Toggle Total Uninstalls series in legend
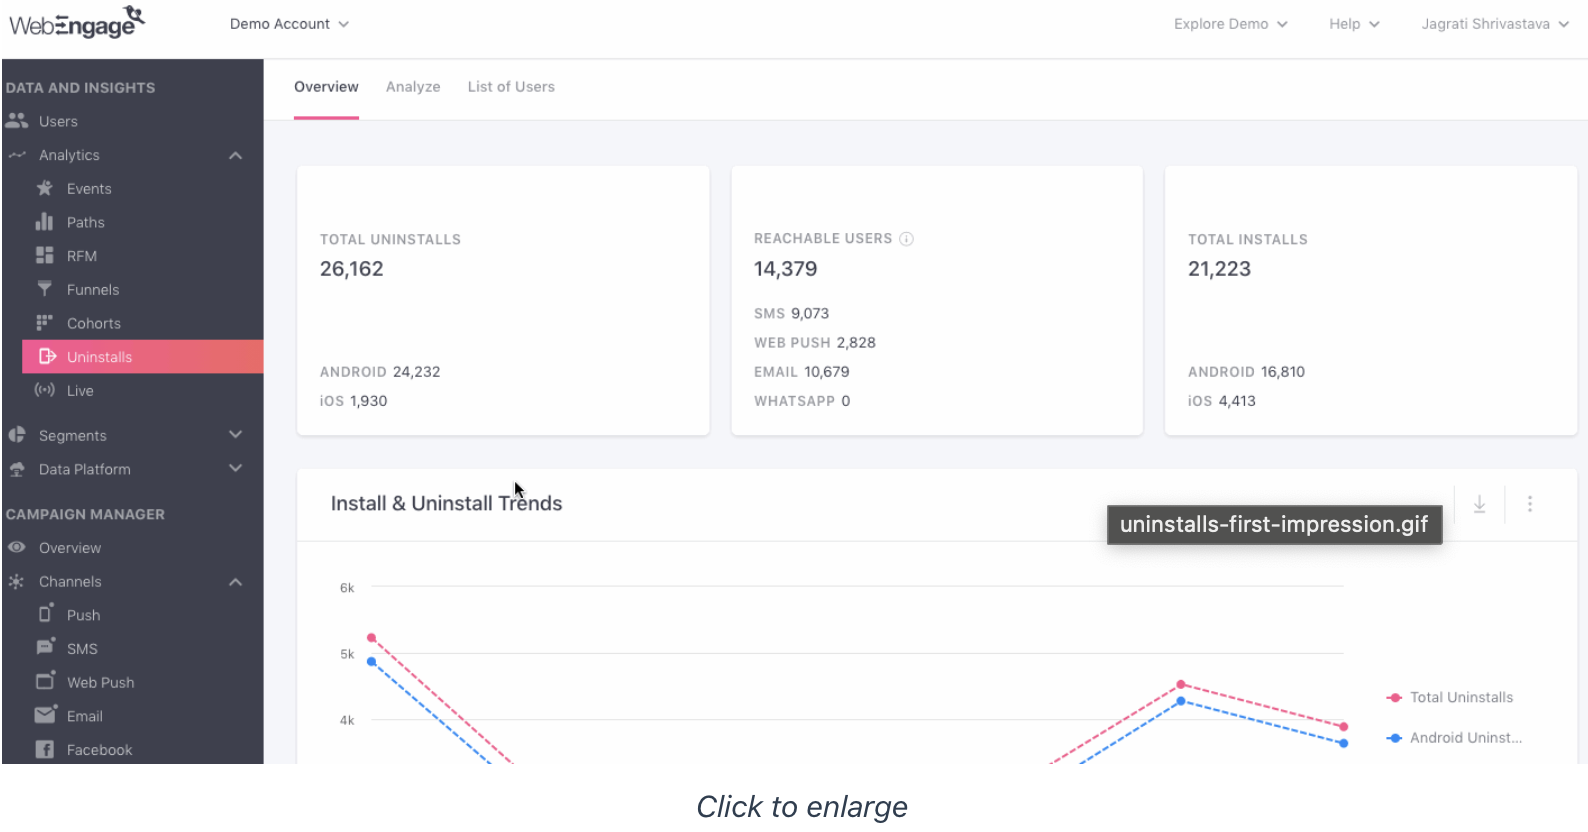This screenshot has height=832, width=1588. (x=1450, y=698)
